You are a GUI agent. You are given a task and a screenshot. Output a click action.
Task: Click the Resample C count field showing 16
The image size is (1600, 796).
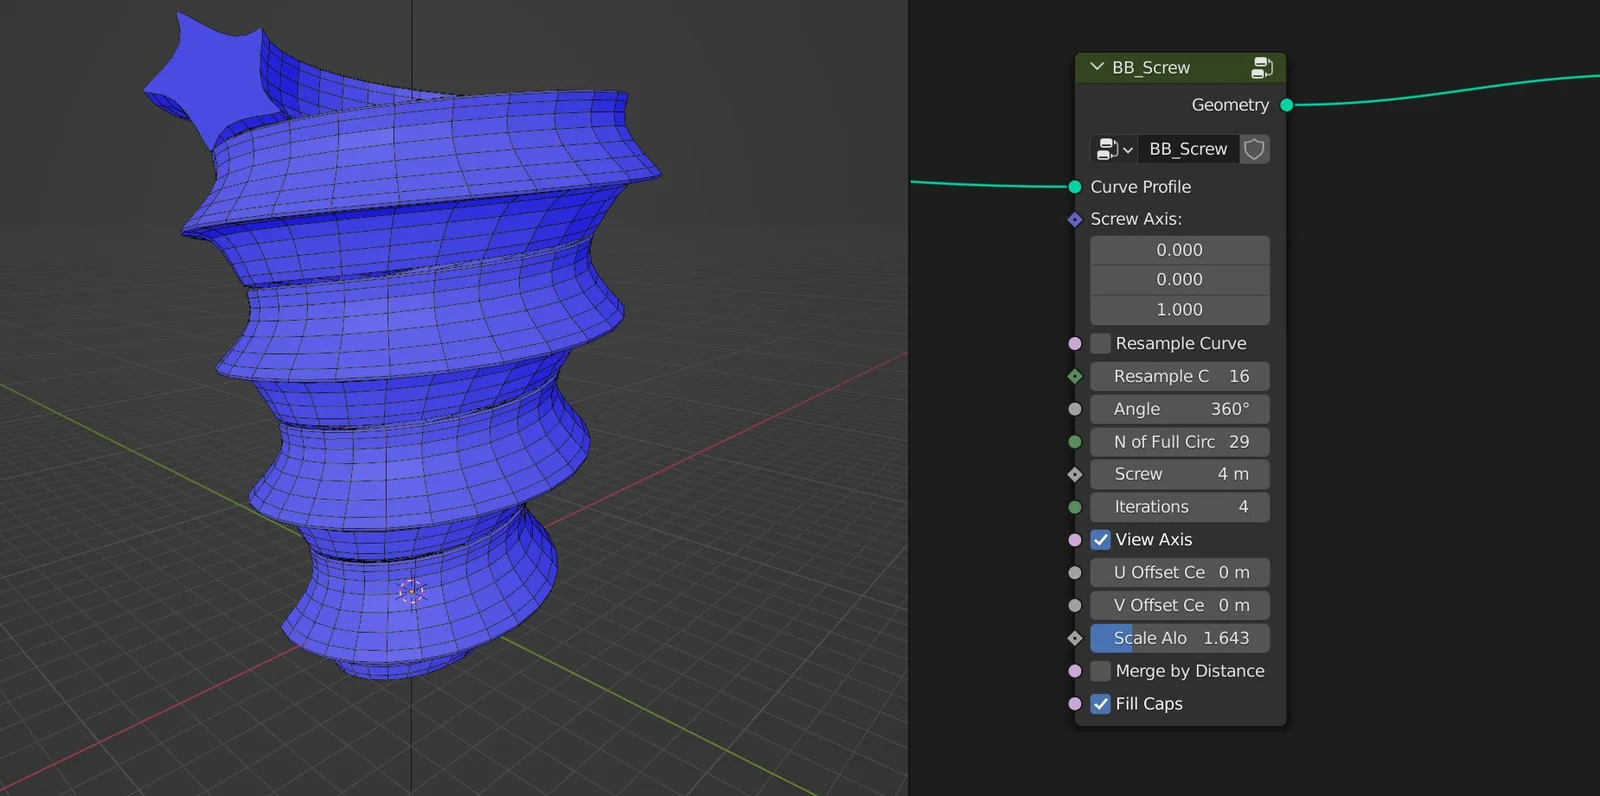coord(1180,376)
